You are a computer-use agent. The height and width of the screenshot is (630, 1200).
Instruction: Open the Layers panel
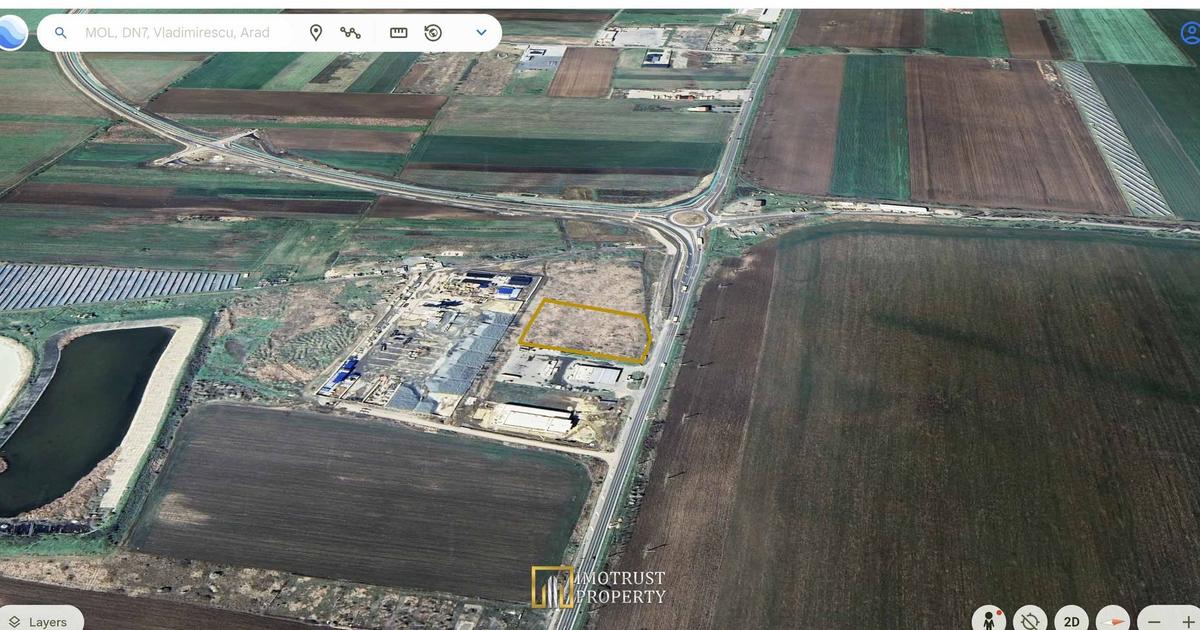[x=38, y=621]
